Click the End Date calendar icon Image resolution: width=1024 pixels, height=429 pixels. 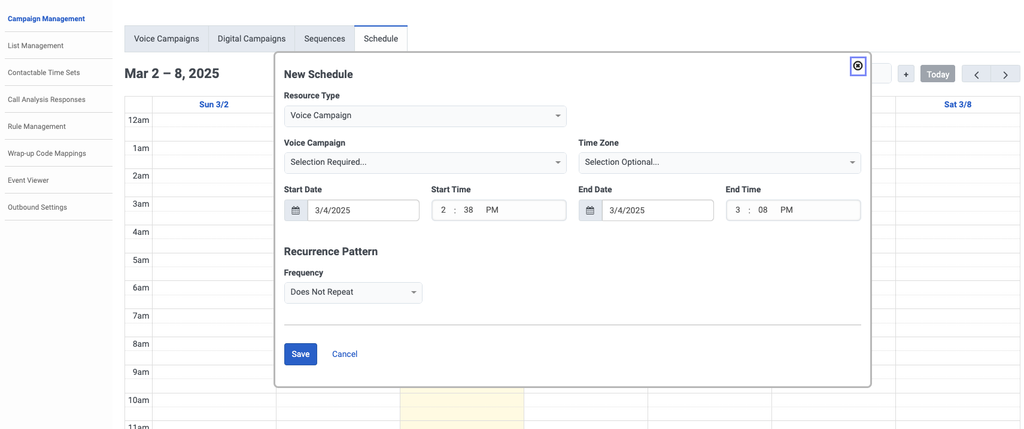click(590, 210)
